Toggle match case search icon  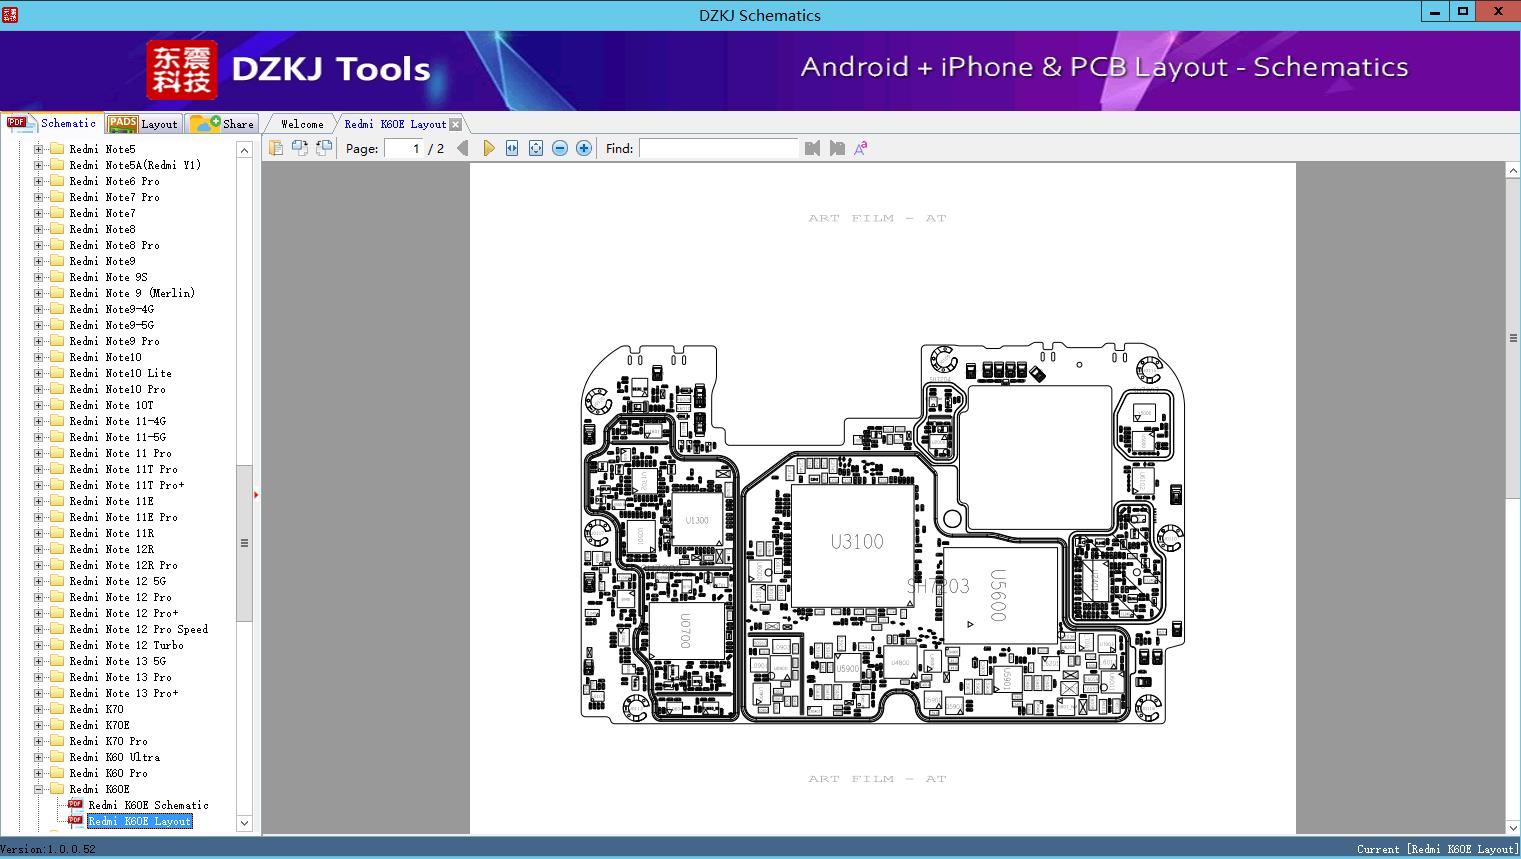pos(860,148)
